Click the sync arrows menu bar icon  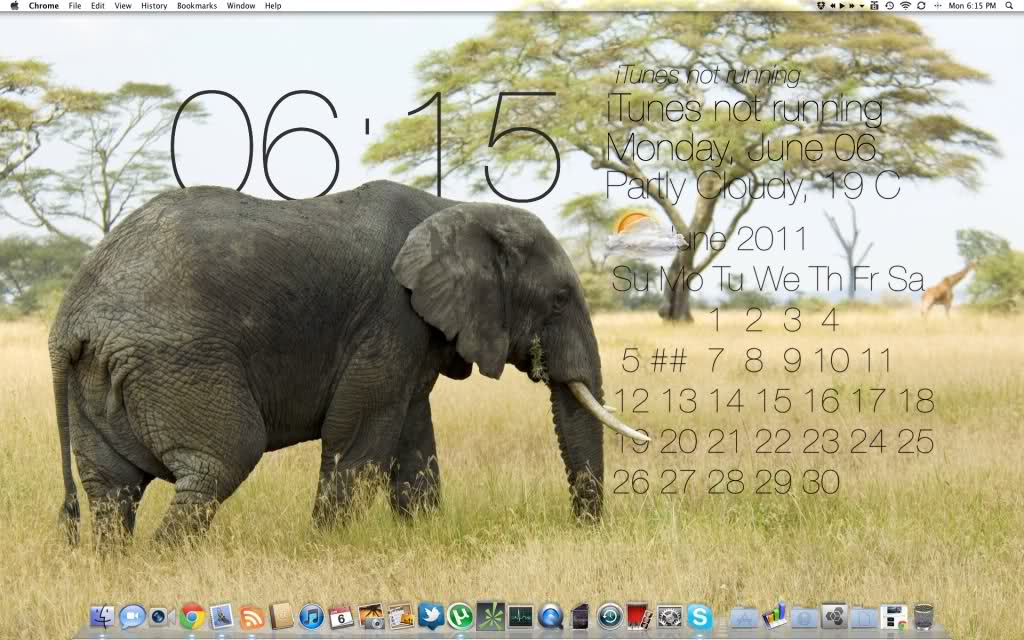921,5
